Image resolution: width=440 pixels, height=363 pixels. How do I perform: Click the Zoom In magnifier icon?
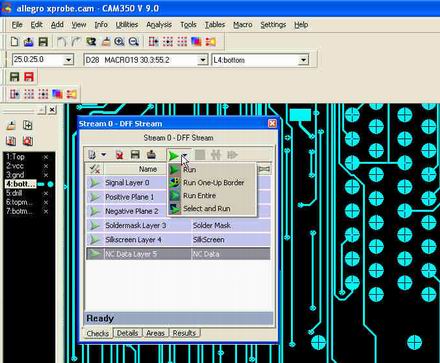click(x=119, y=42)
